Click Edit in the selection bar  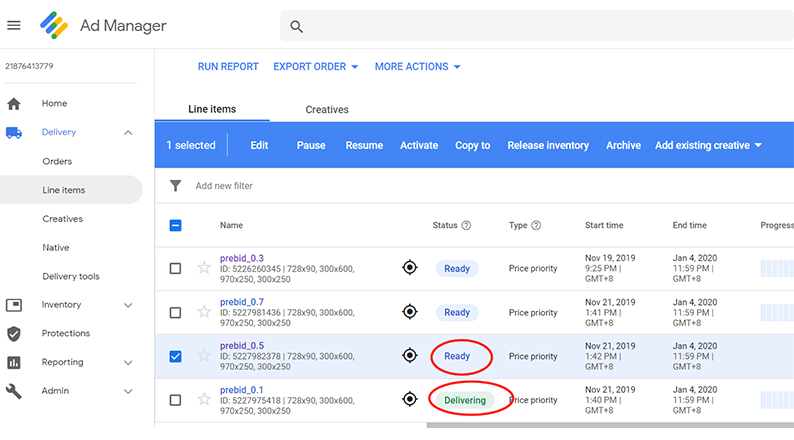point(259,145)
